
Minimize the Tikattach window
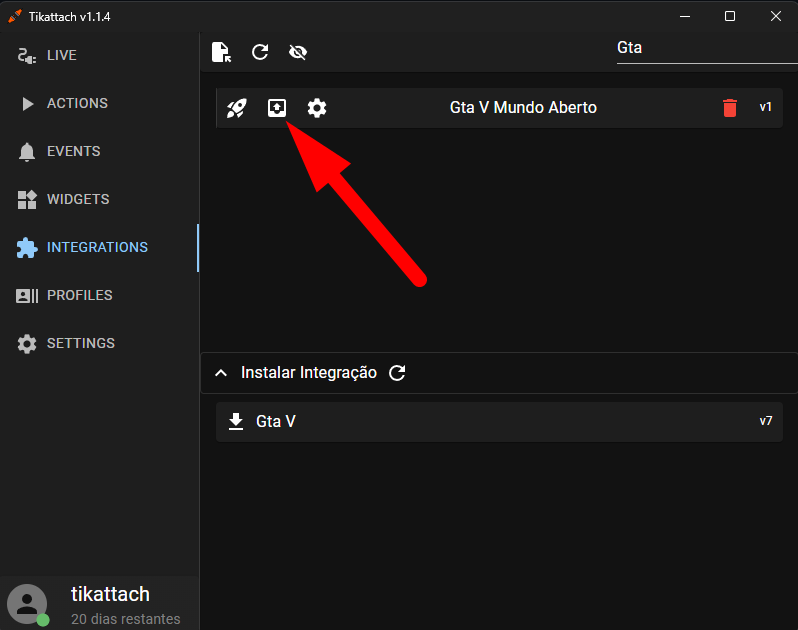pos(685,16)
